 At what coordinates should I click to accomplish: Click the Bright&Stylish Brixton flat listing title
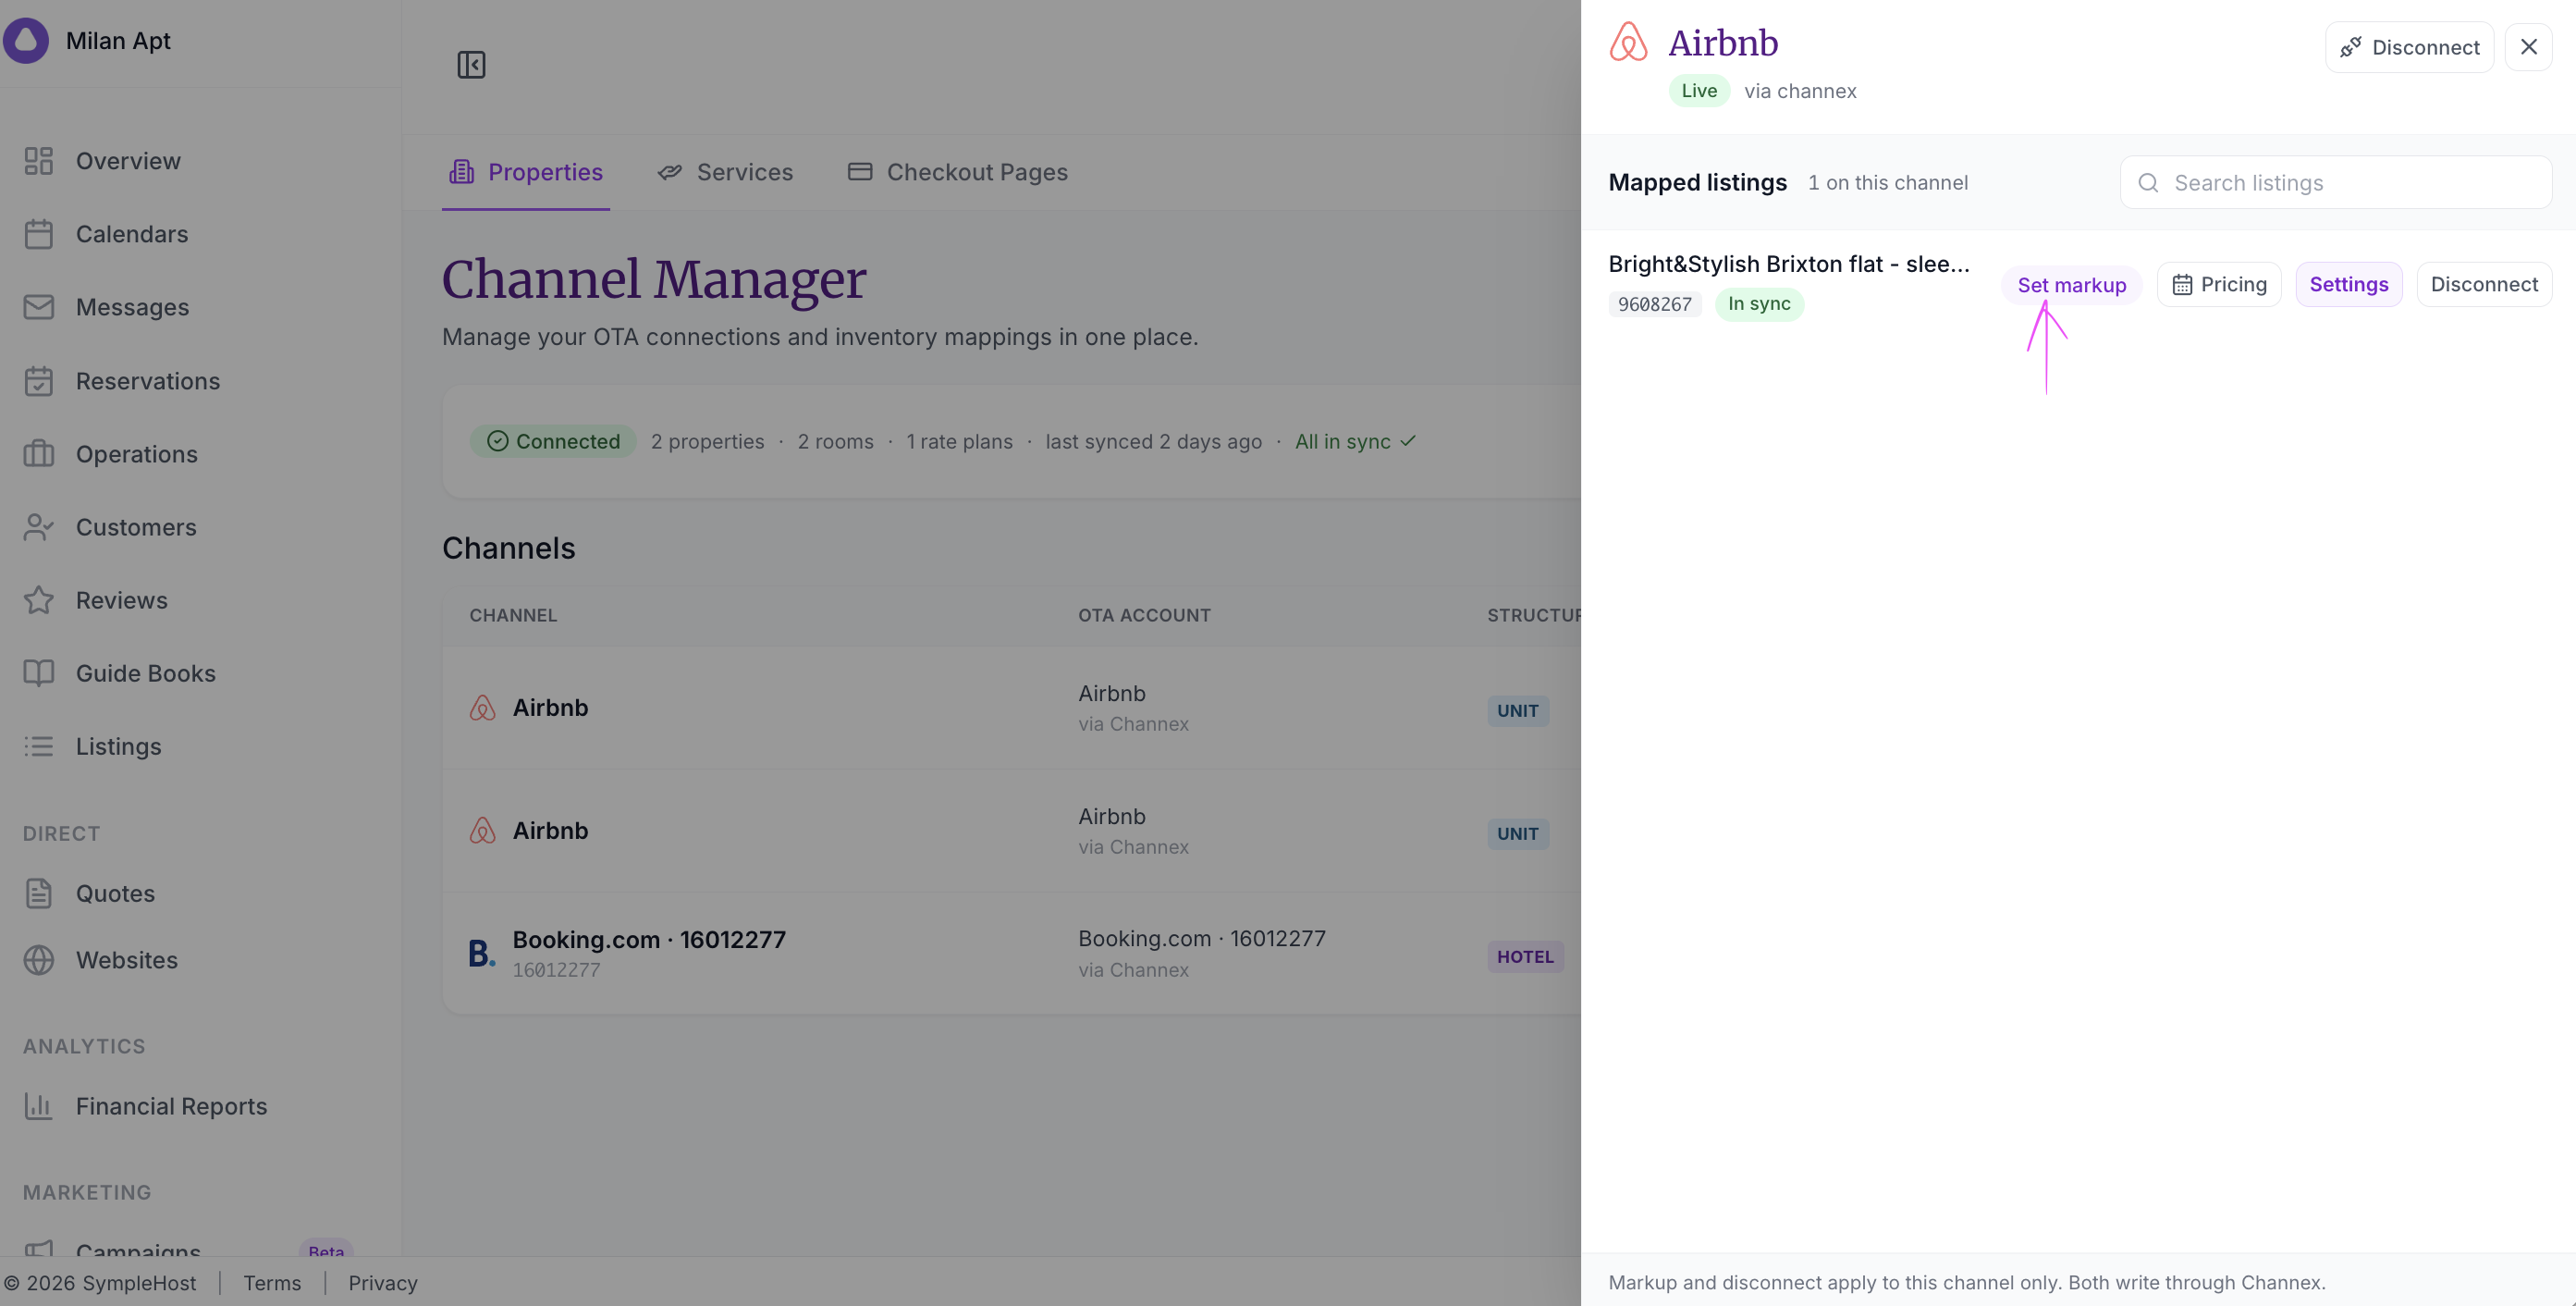(1789, 264)
